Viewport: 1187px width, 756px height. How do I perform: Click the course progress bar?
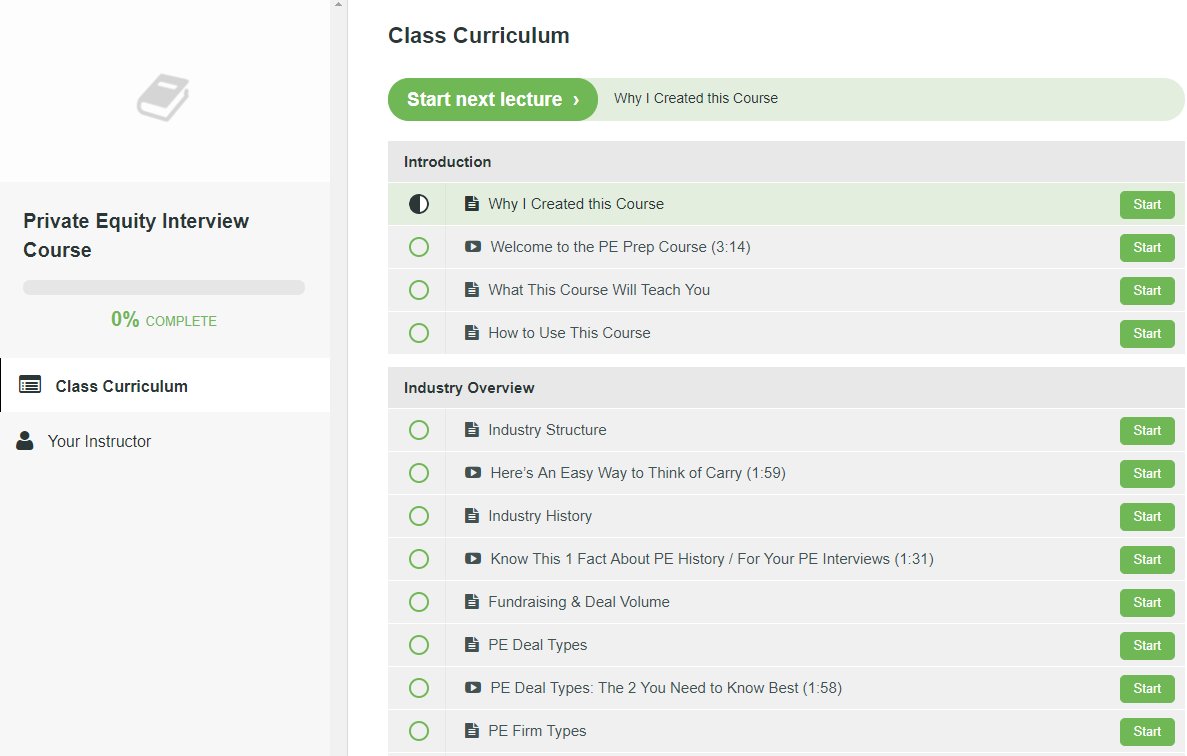tap(164, 288)
